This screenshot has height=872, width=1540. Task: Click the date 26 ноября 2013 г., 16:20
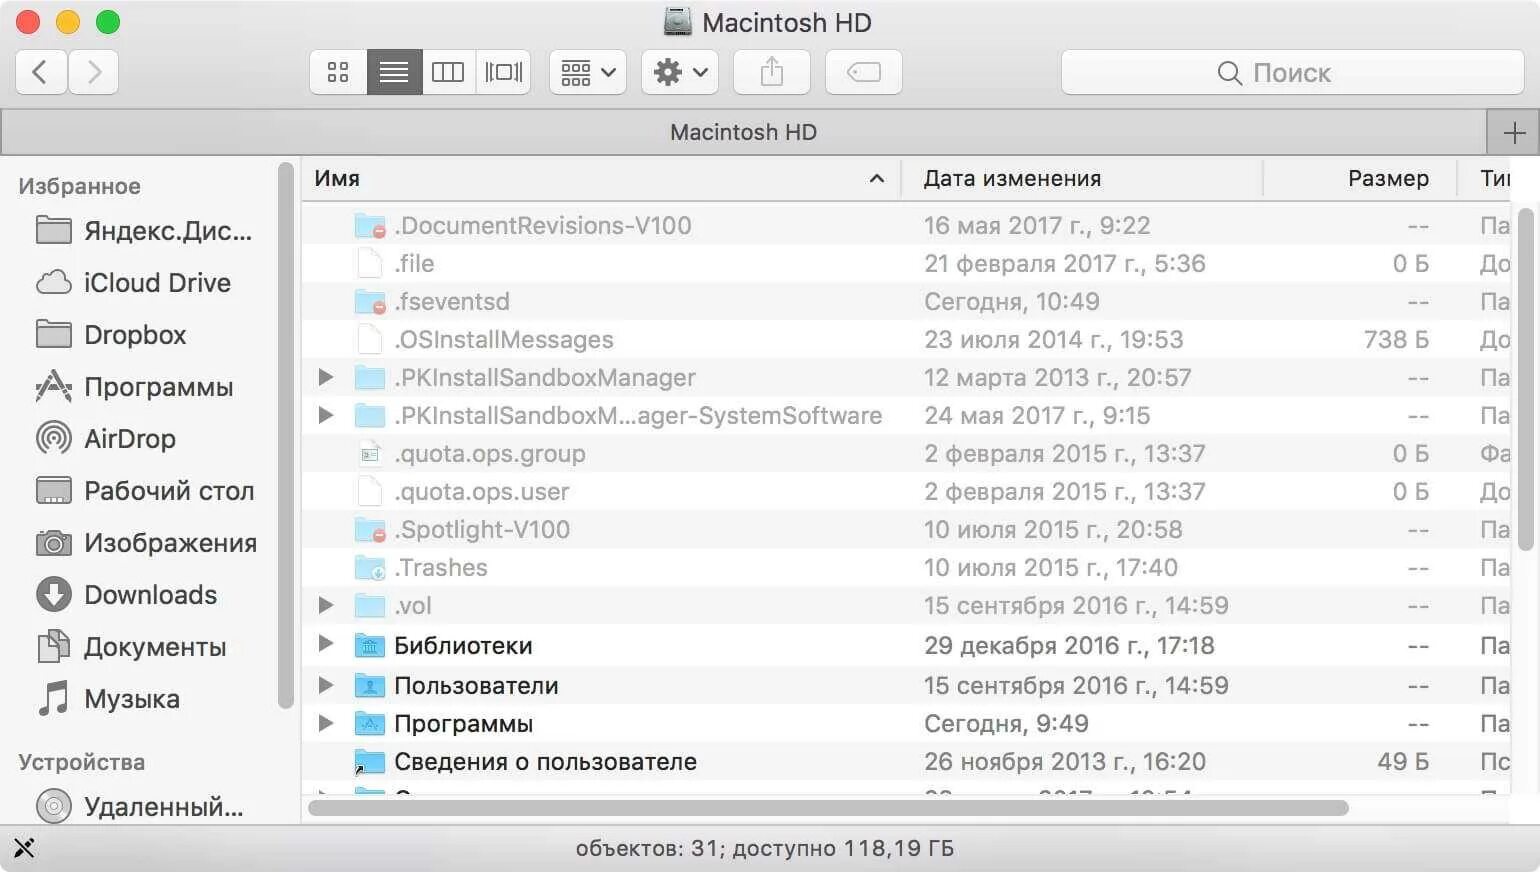coord(1065,761)
